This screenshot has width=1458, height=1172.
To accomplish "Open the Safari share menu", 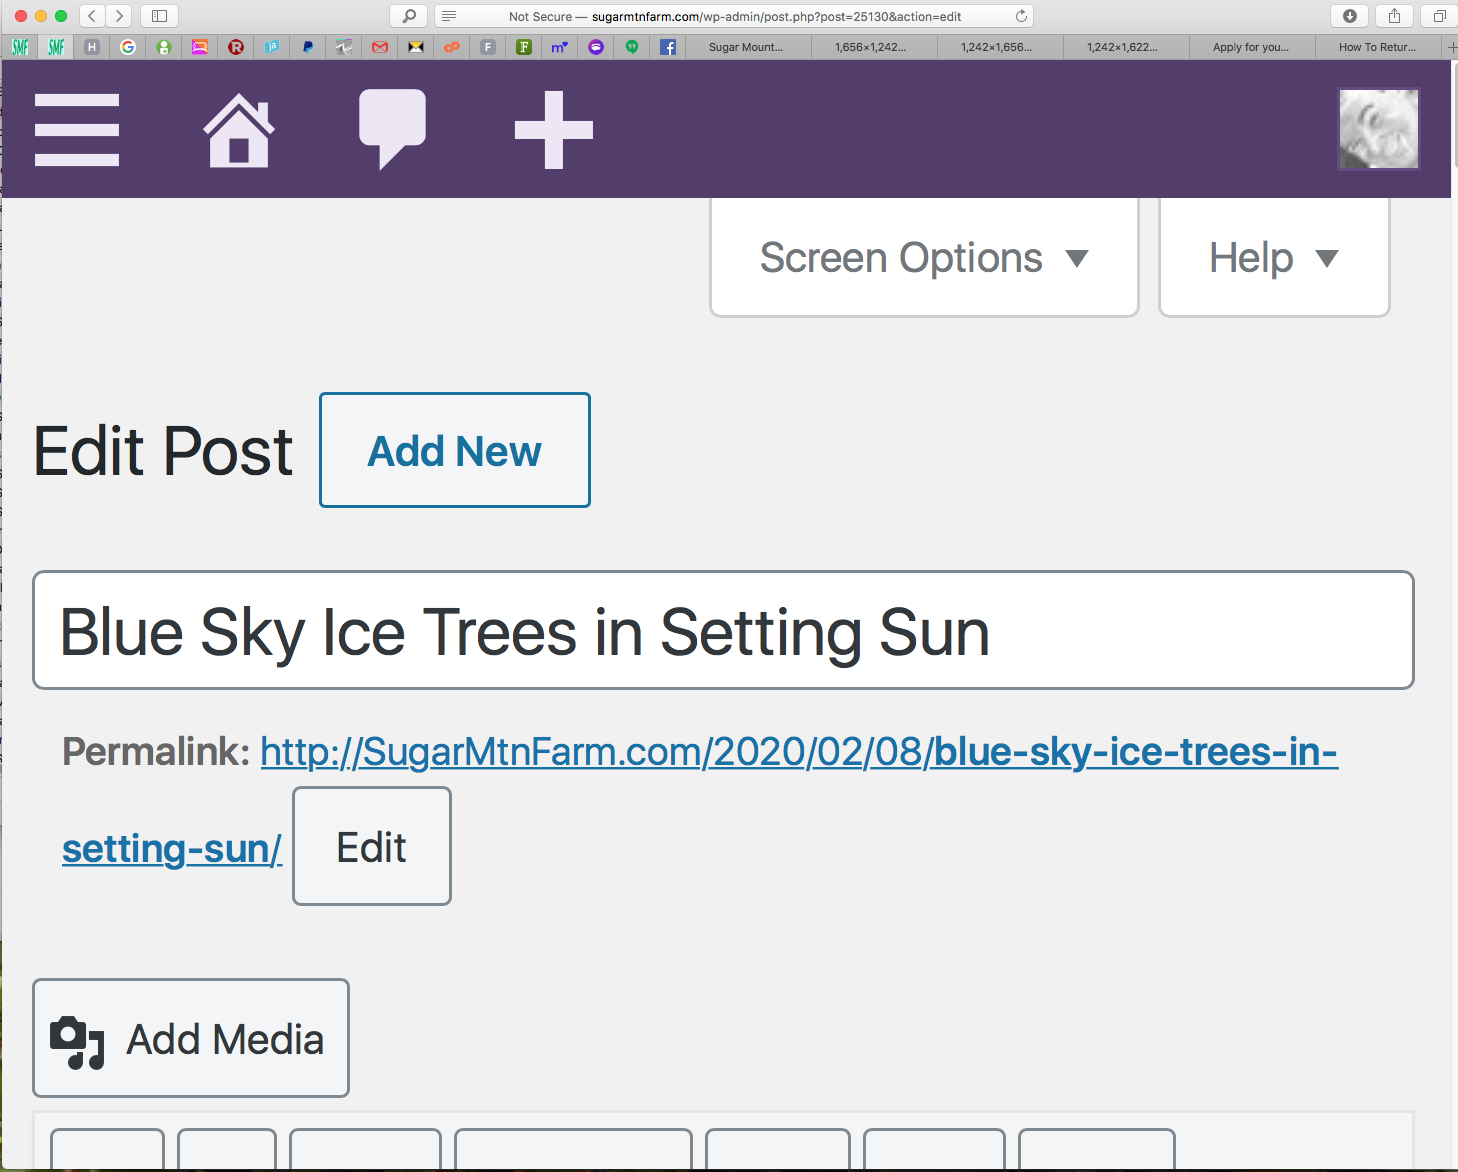I will click(1394, 16).
